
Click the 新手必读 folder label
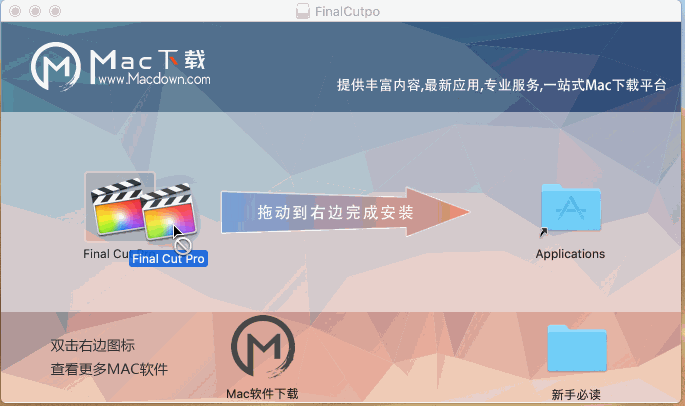576,395
